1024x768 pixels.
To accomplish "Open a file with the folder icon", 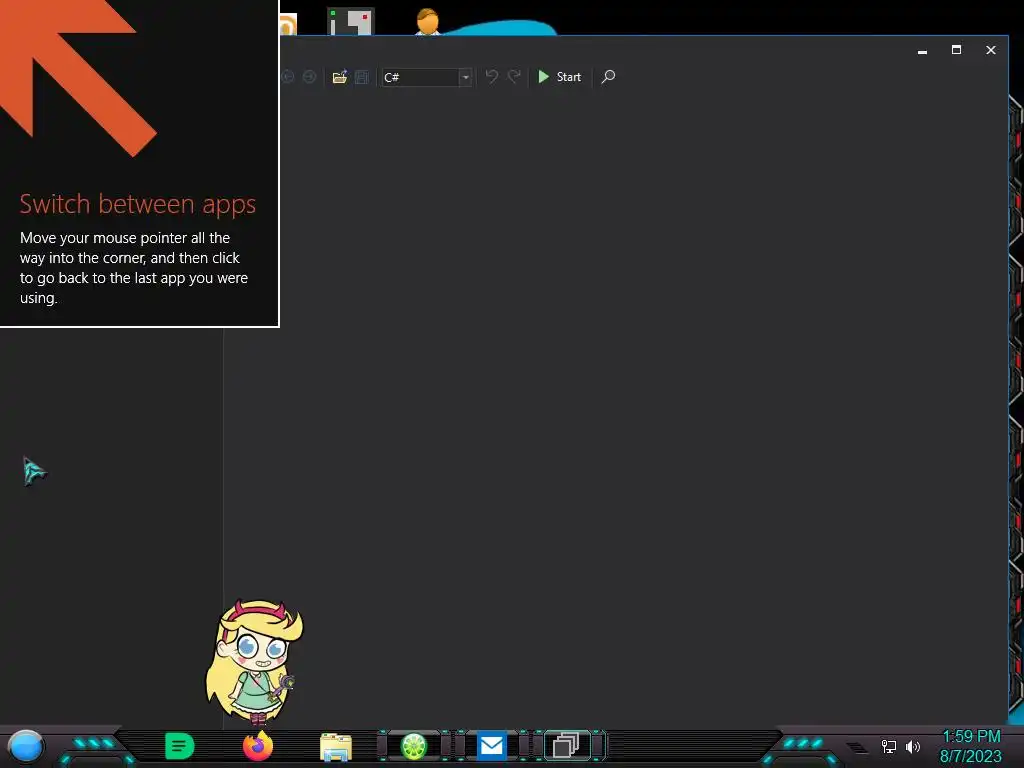I will coord(340,77).
